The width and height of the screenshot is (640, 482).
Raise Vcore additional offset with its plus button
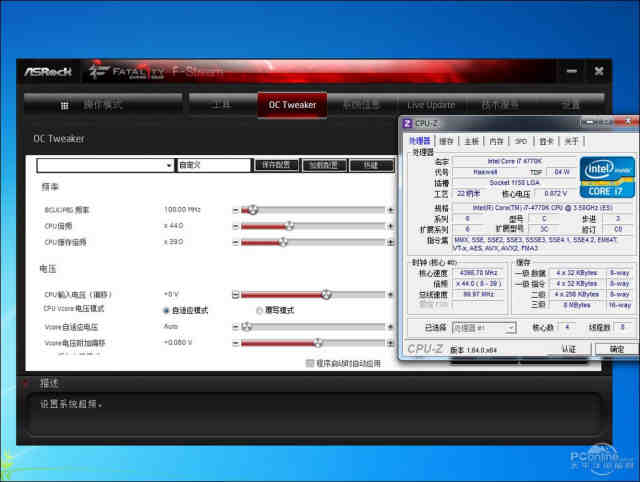(391, 343)
